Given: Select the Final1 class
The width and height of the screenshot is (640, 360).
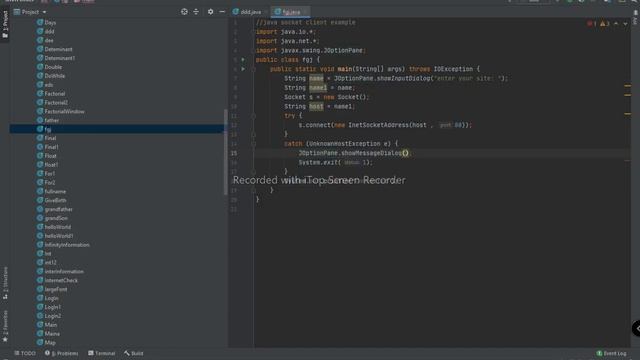Looking at the screenshot, I should coord(48,147).
